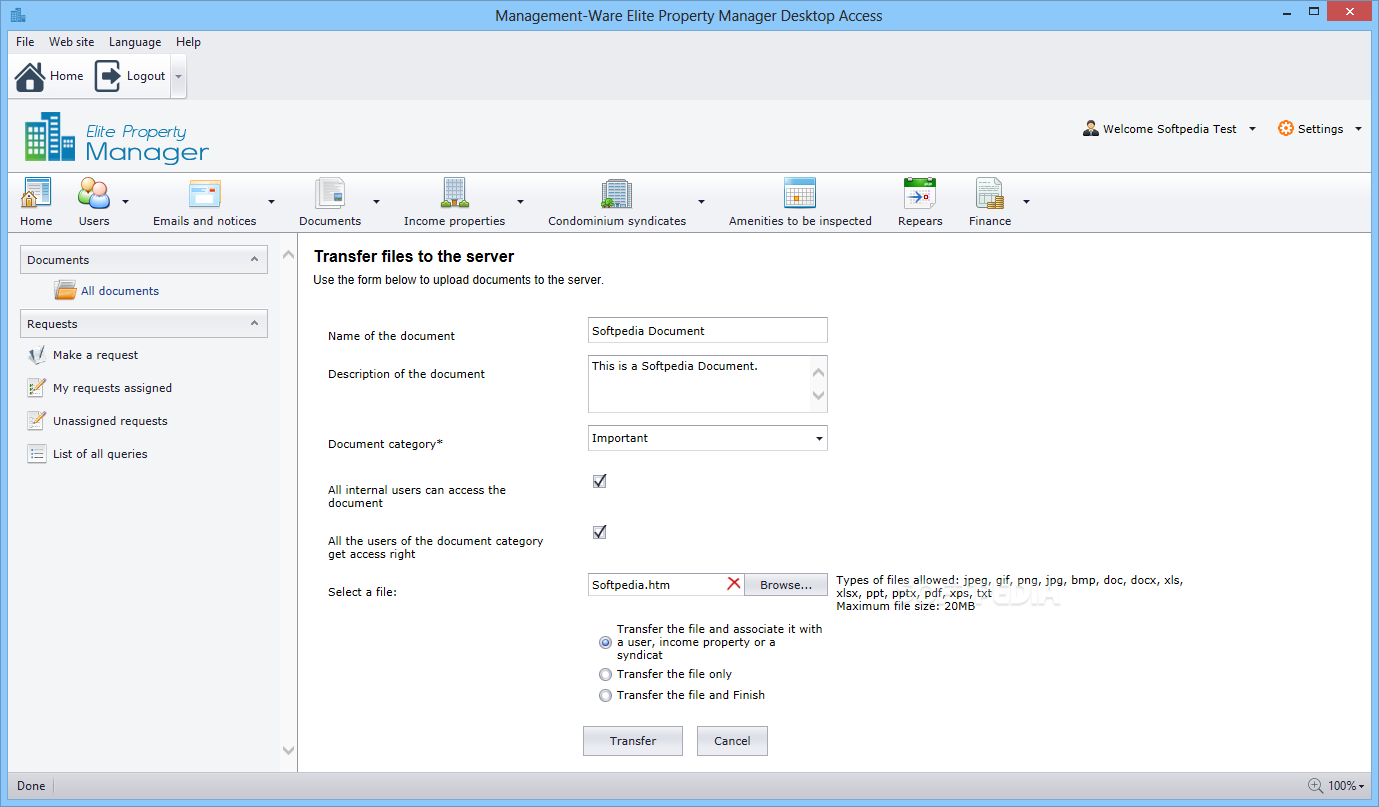Open the toolbar overflow arrow next to Logout
1379x807 pixels.
178,76
